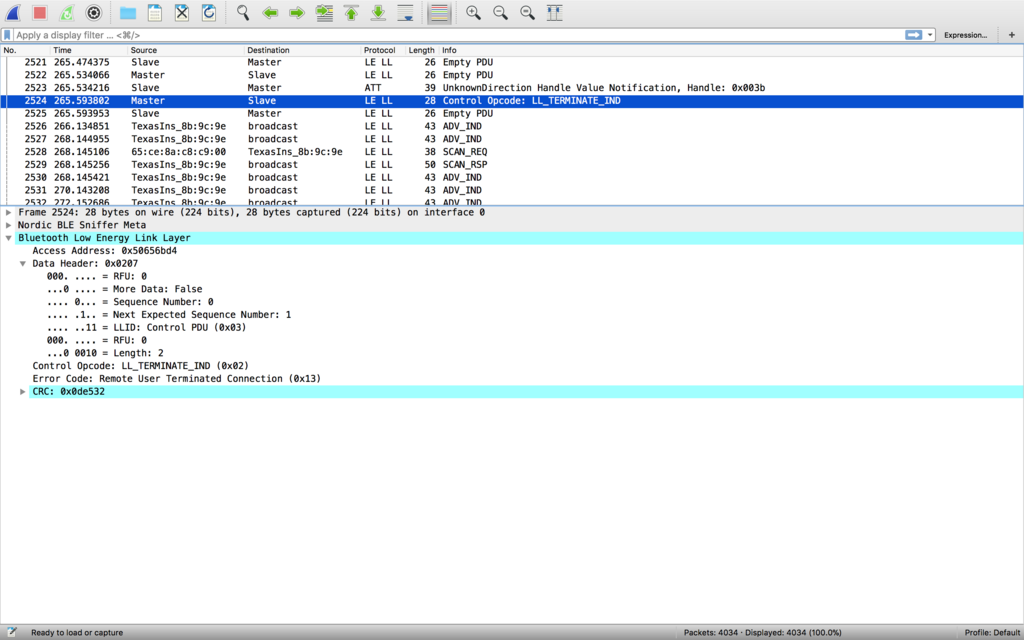This screenshot has height=640, width=1024.
Task: Open the display filter bookmark icon
Action: [x=7, y=35]
